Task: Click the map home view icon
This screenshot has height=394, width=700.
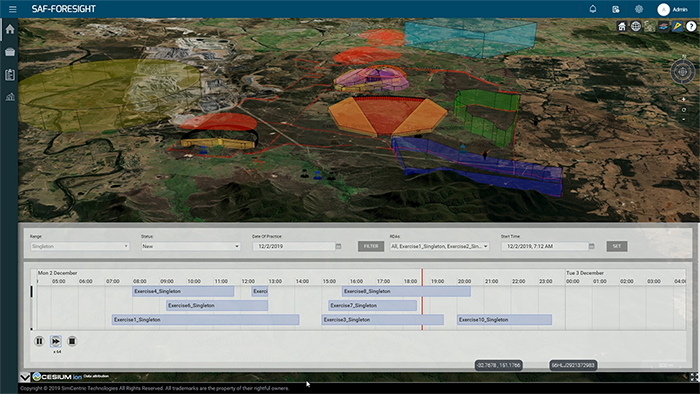Action: tap(622, 26)
